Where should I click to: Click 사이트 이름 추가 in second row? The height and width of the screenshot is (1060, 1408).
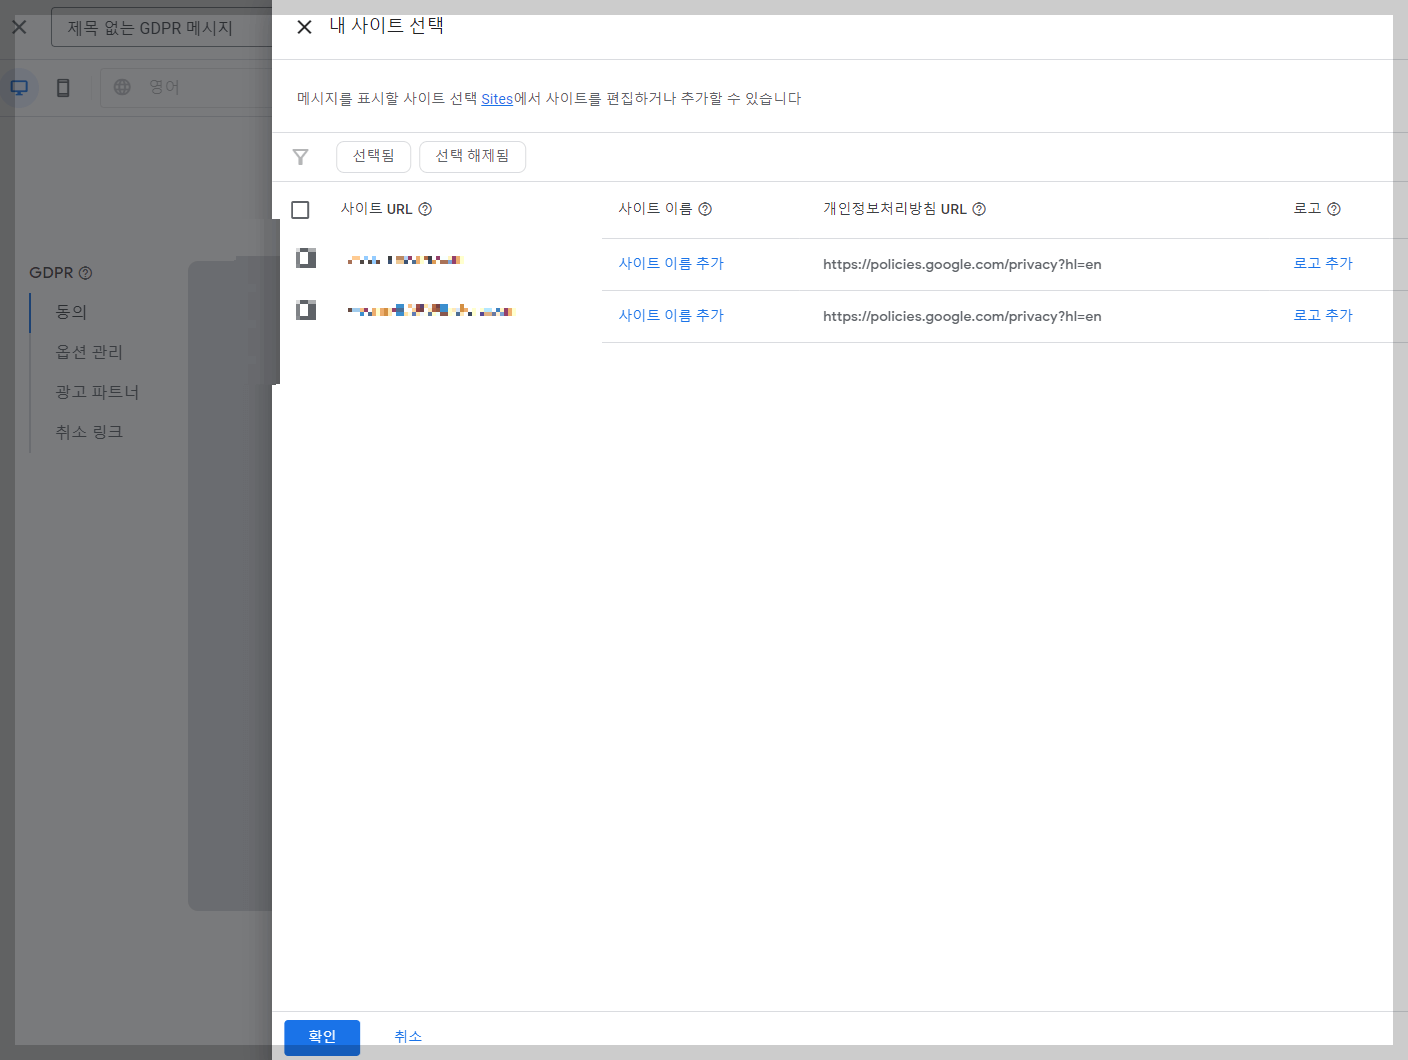point(671,315)
